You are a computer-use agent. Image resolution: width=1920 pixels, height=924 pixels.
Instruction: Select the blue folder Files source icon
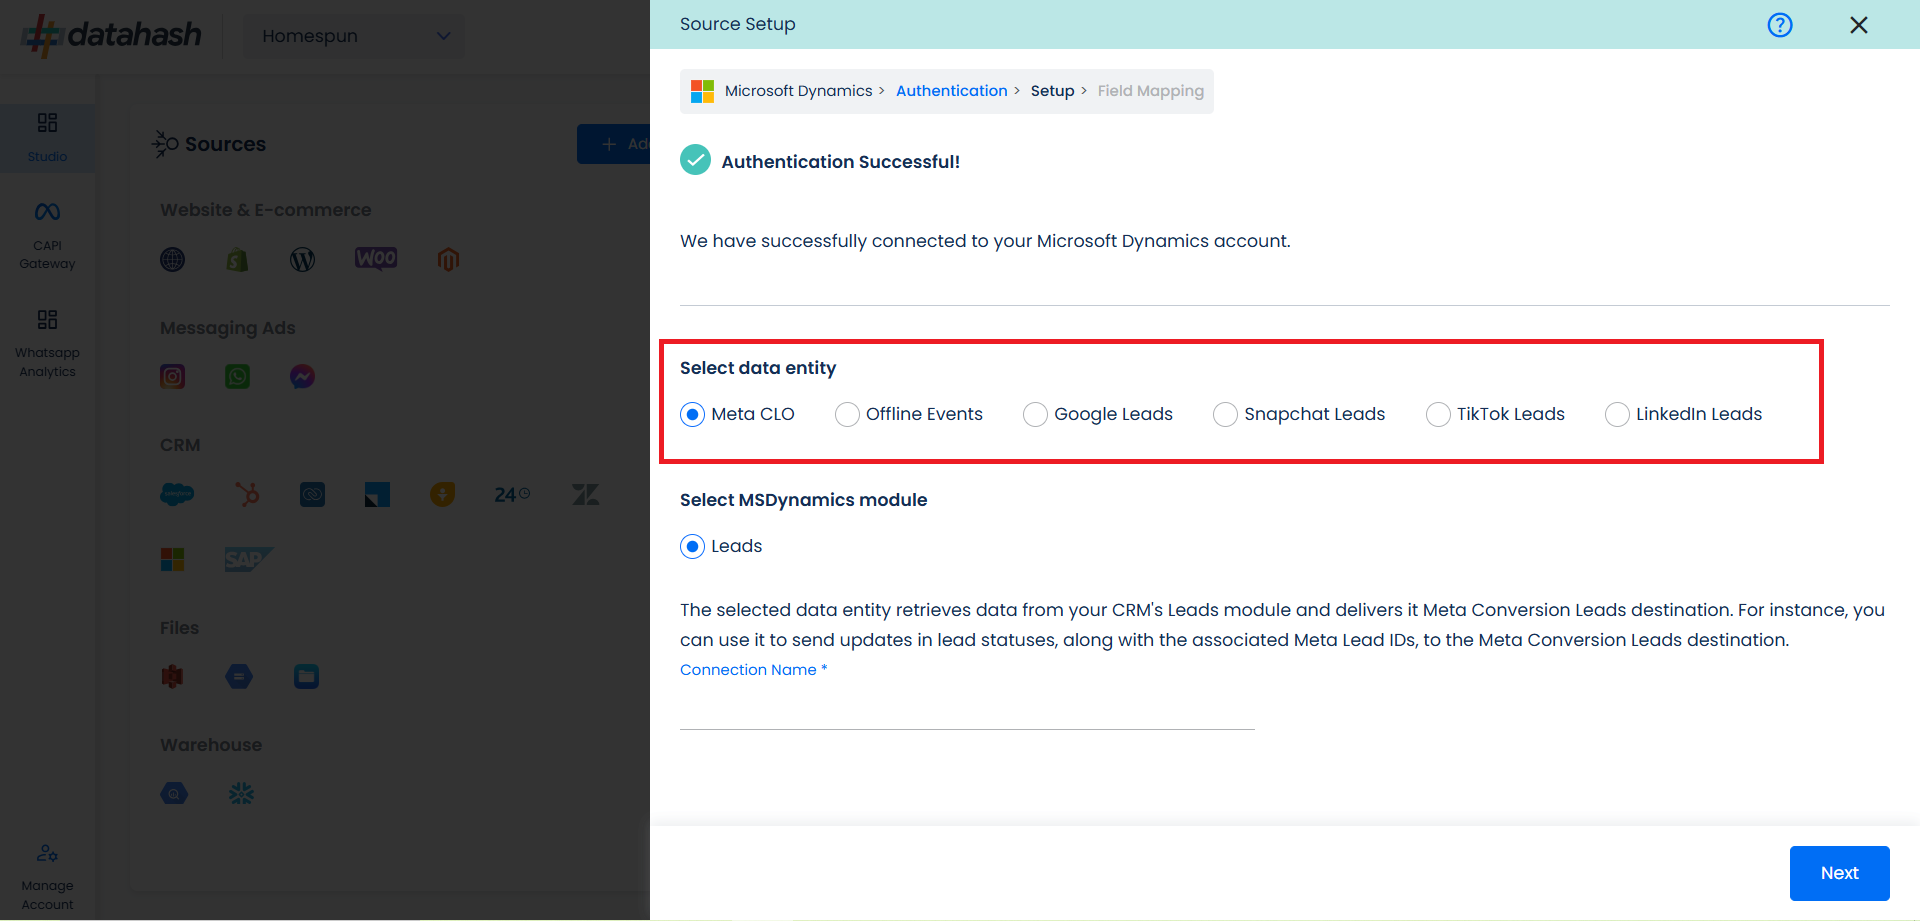(306, 677)
